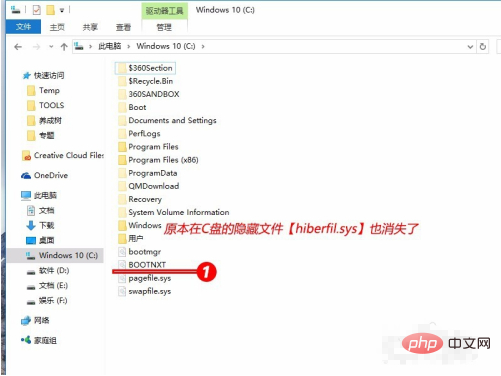Click the back navigation arrow
The image size is (501, 376).
(18, 47)
